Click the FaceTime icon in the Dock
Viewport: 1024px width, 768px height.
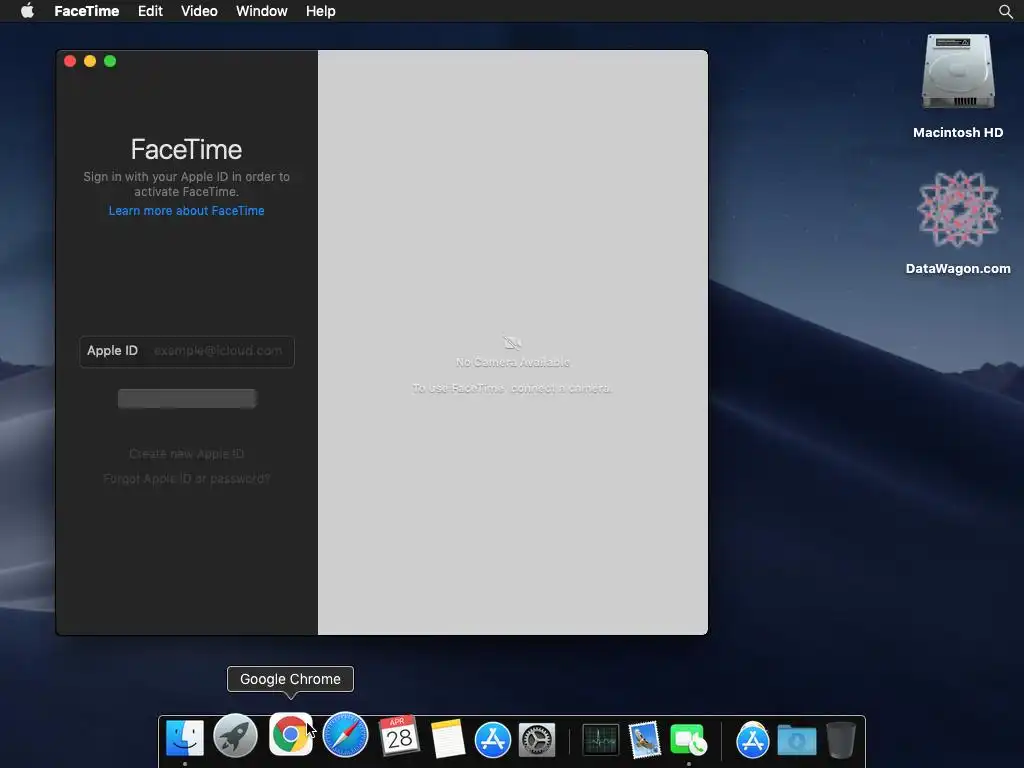pos(688,741)
